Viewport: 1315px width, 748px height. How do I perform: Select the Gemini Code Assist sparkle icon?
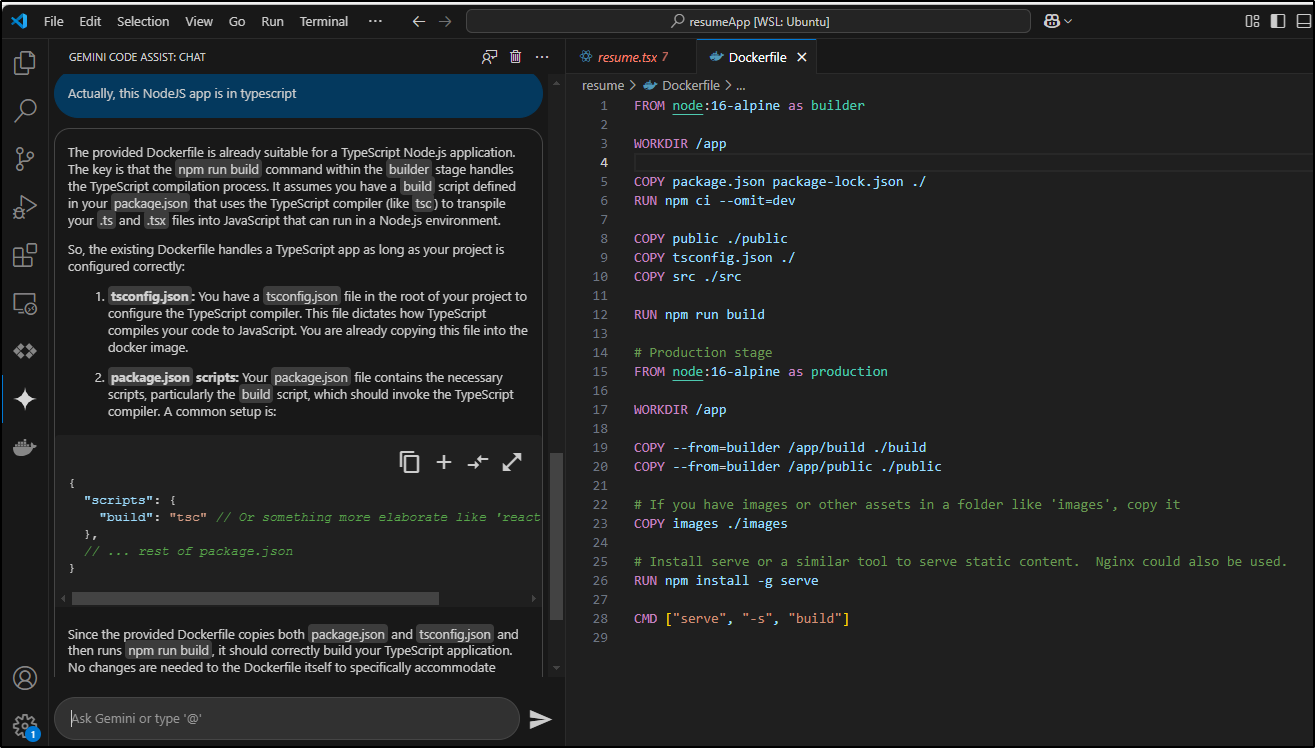(x=25, y=400)
